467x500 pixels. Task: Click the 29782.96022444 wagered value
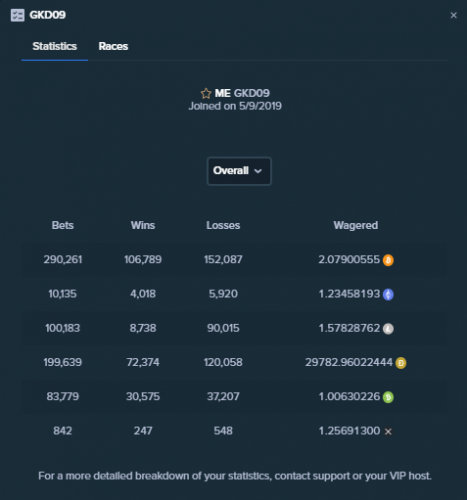tap(349, 362)
